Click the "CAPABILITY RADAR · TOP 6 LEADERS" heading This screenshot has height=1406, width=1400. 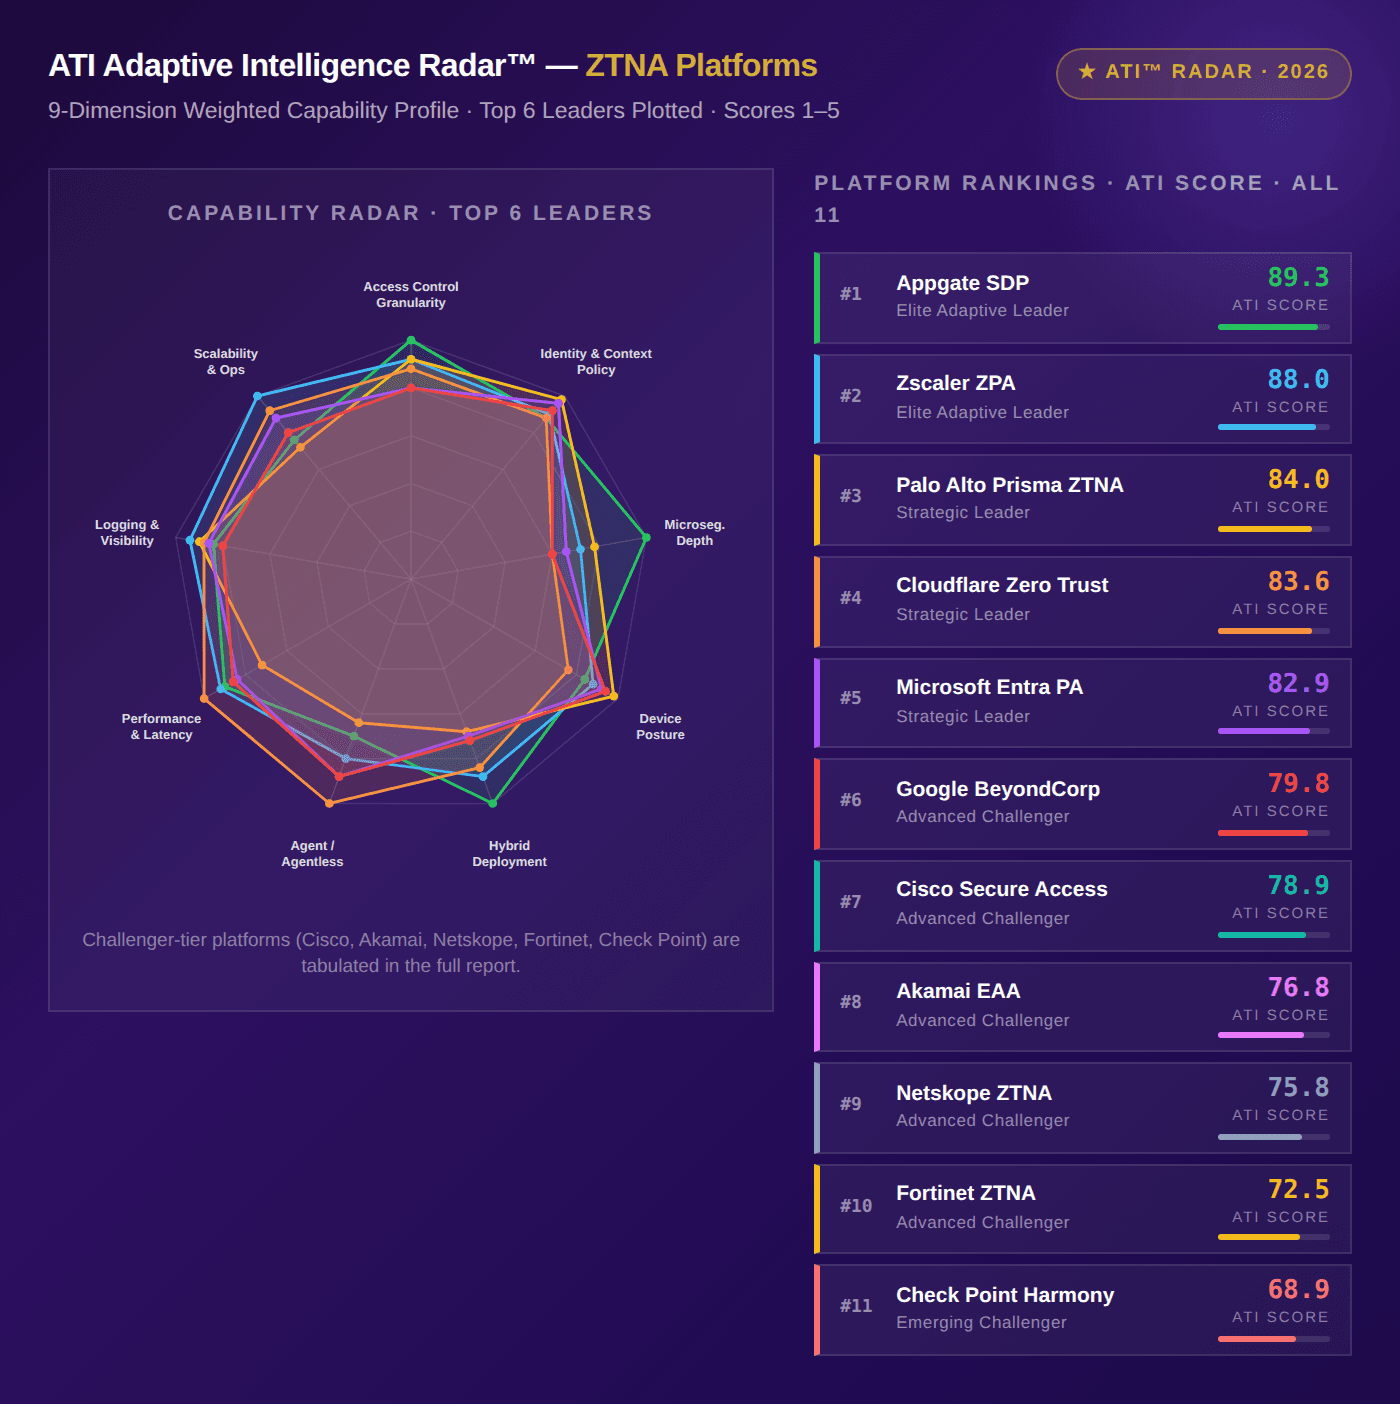[x=410, y=213]
